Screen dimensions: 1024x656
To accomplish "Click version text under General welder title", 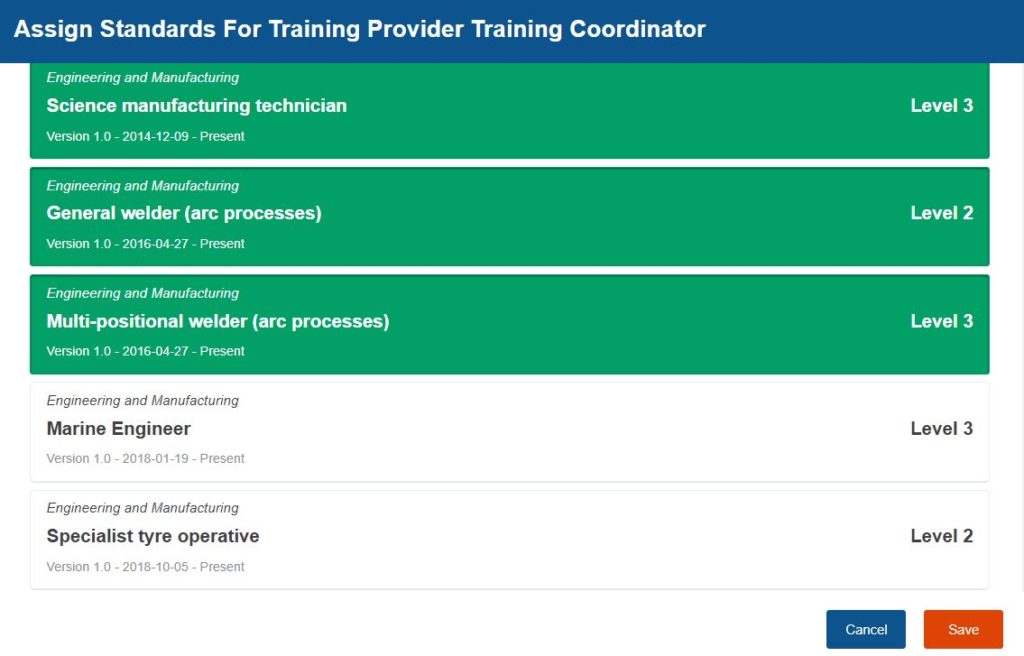I will [x=146, y=244].
